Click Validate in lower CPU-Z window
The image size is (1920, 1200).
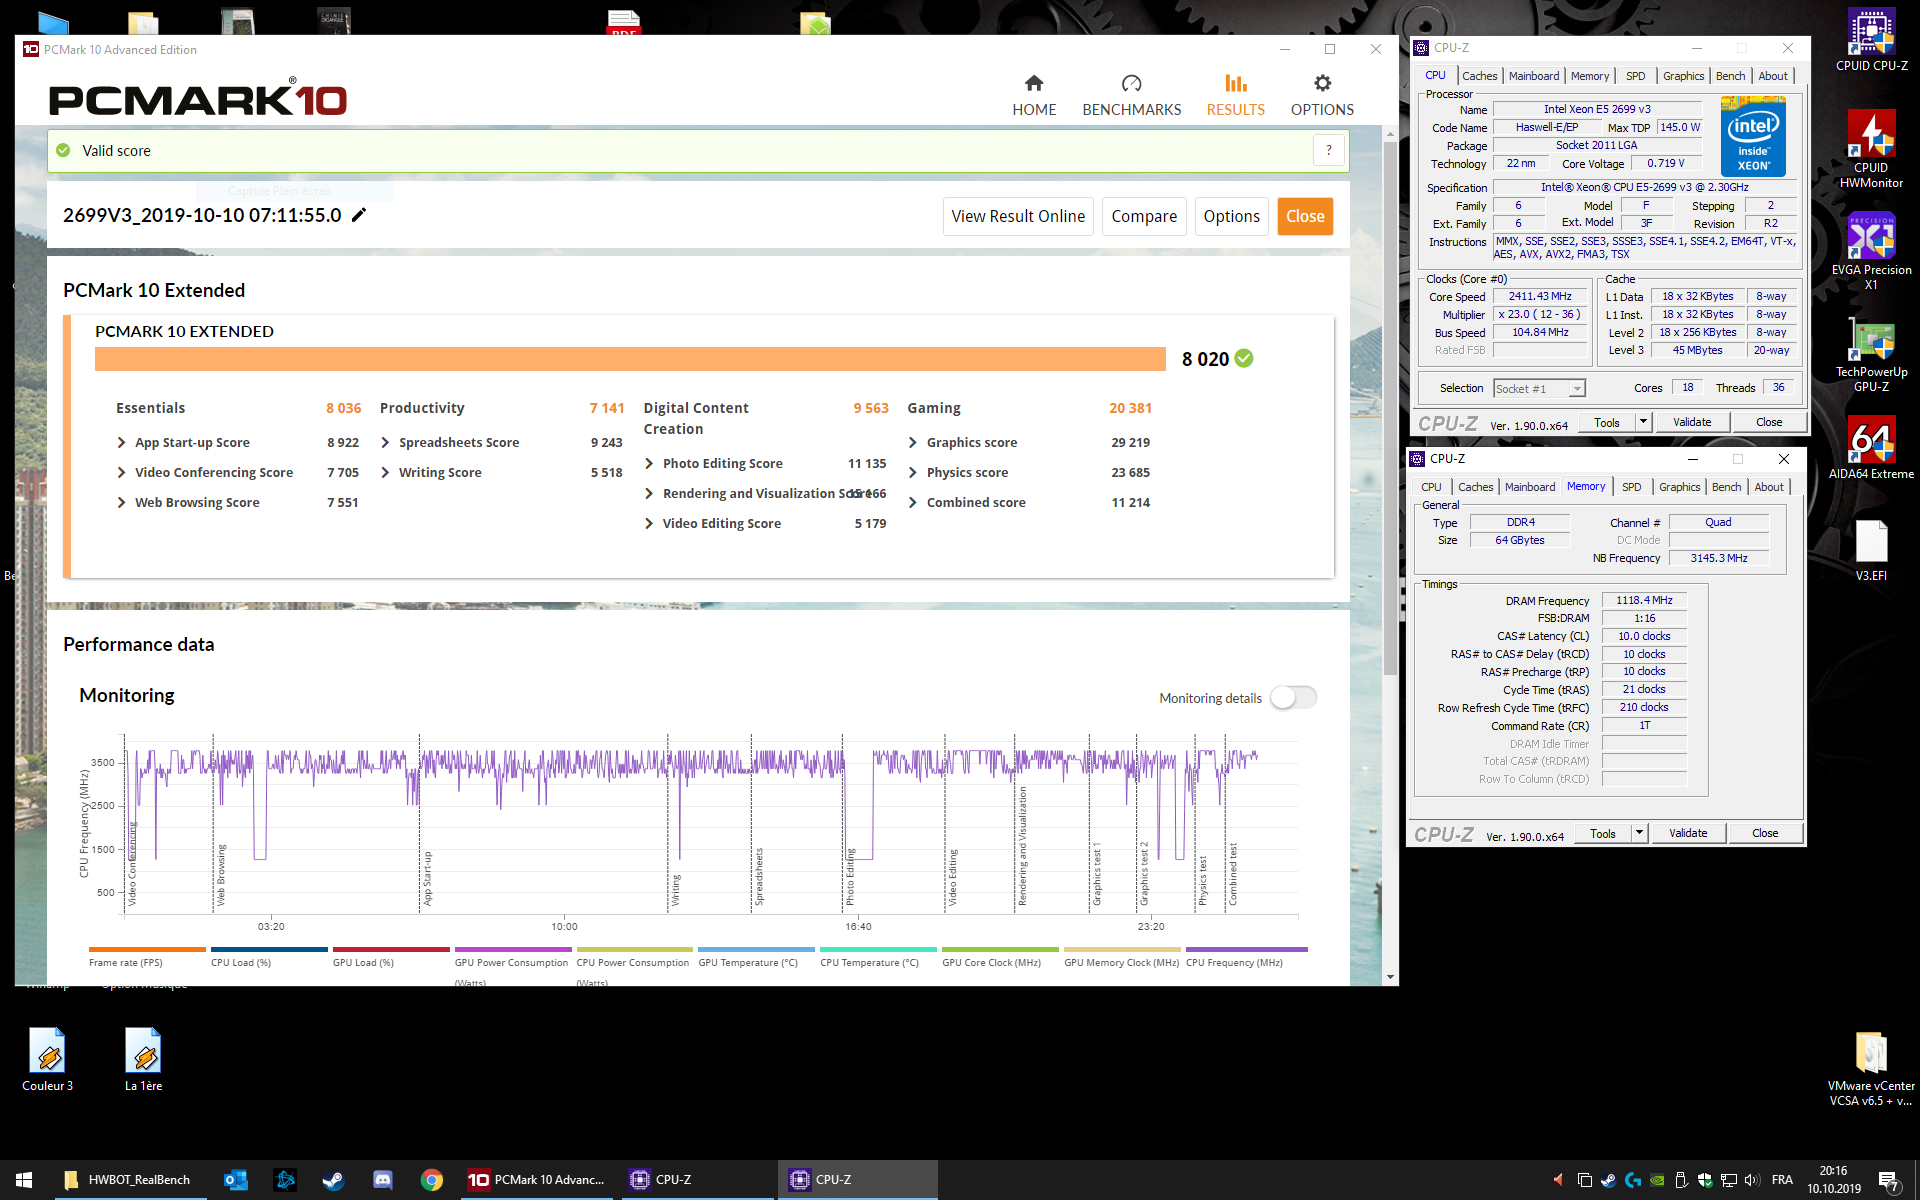(x=1688, y=833)
